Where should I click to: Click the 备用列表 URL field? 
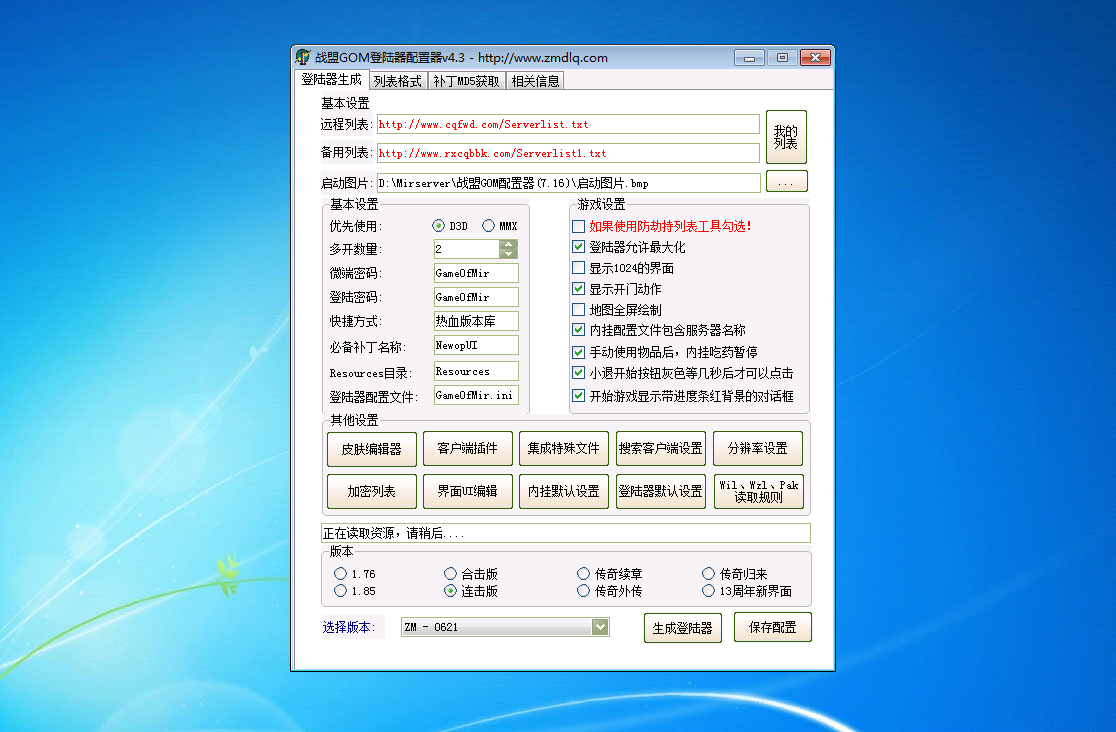pos(568,153)
